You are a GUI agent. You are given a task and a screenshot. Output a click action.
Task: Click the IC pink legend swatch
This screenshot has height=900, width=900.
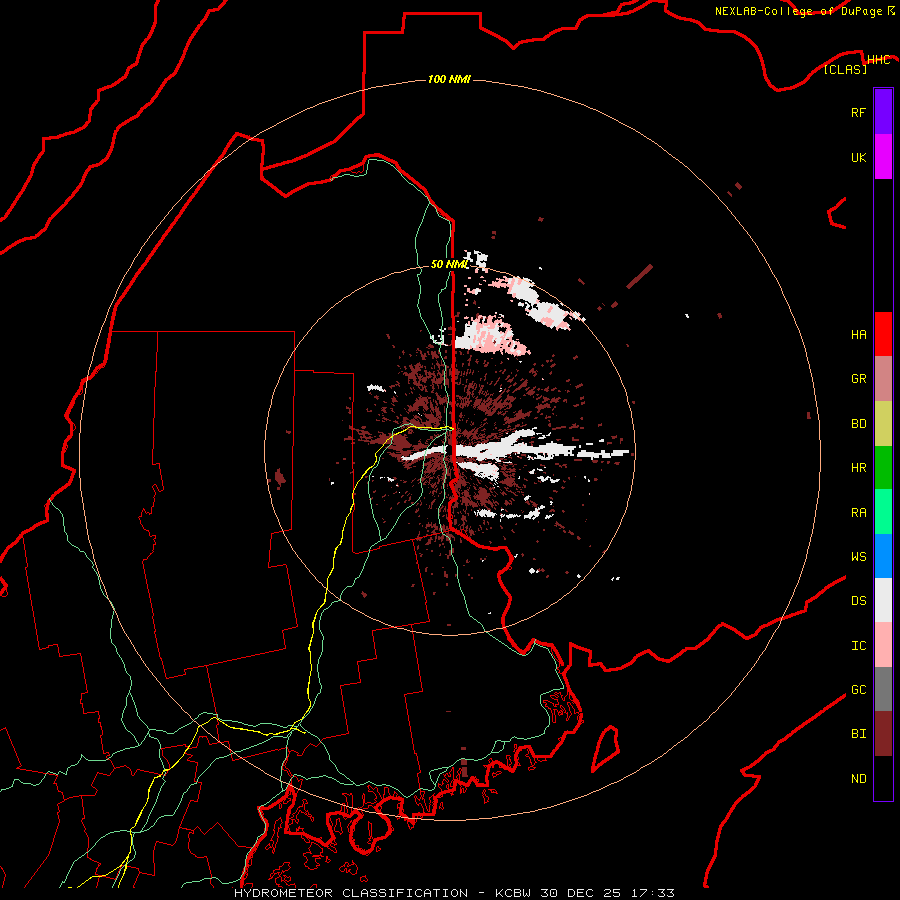click(x=883, y=645)
